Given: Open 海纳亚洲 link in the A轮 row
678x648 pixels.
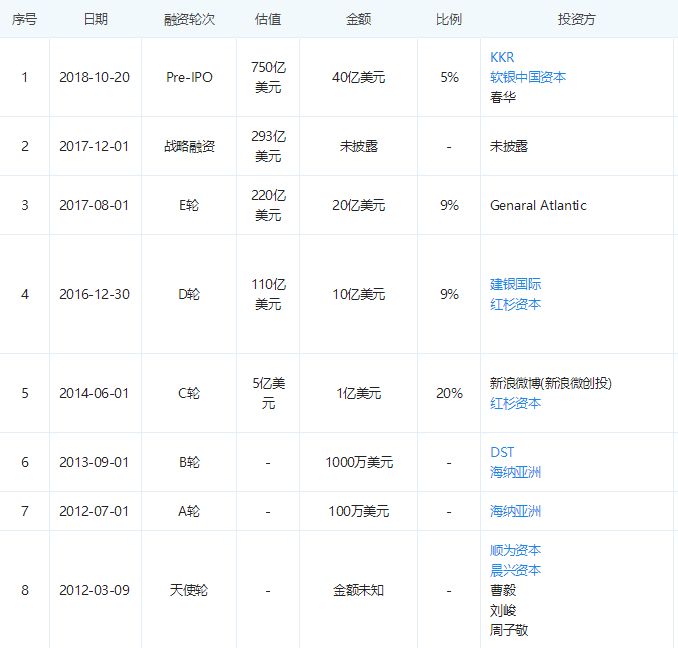Looking at the screenshot, I should click(515, 511).
